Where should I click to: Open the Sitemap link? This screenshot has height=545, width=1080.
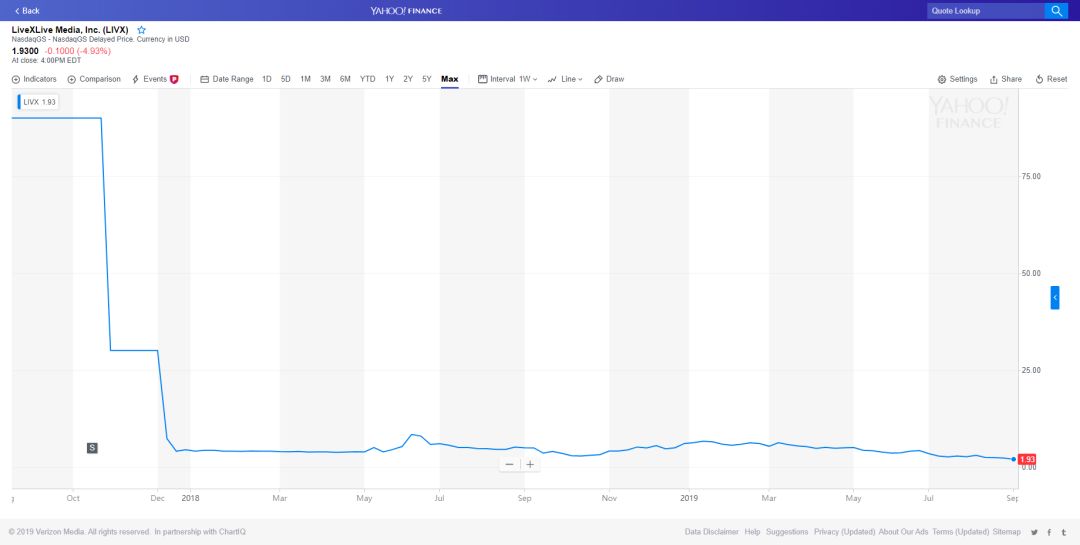click(1007, 532)
